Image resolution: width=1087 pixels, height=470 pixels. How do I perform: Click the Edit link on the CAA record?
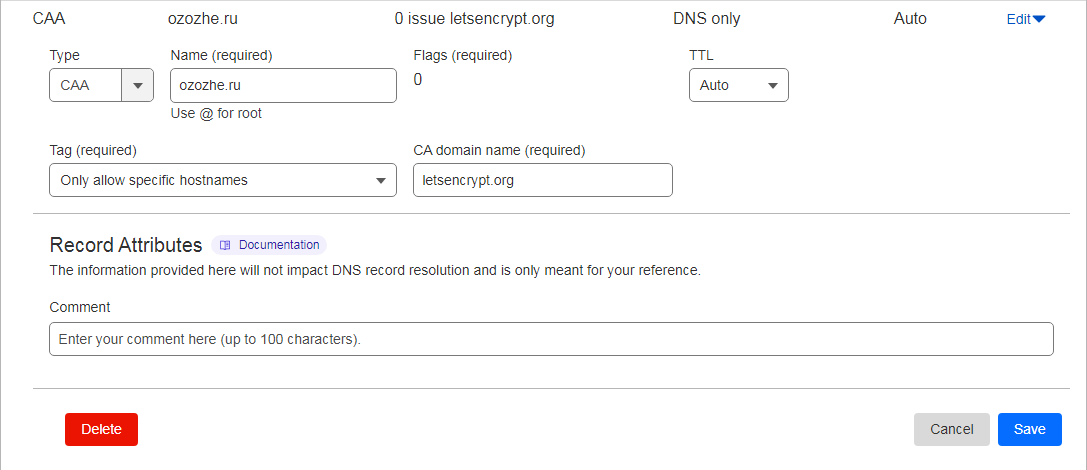pyautogui.click(x=1018, y=19)
